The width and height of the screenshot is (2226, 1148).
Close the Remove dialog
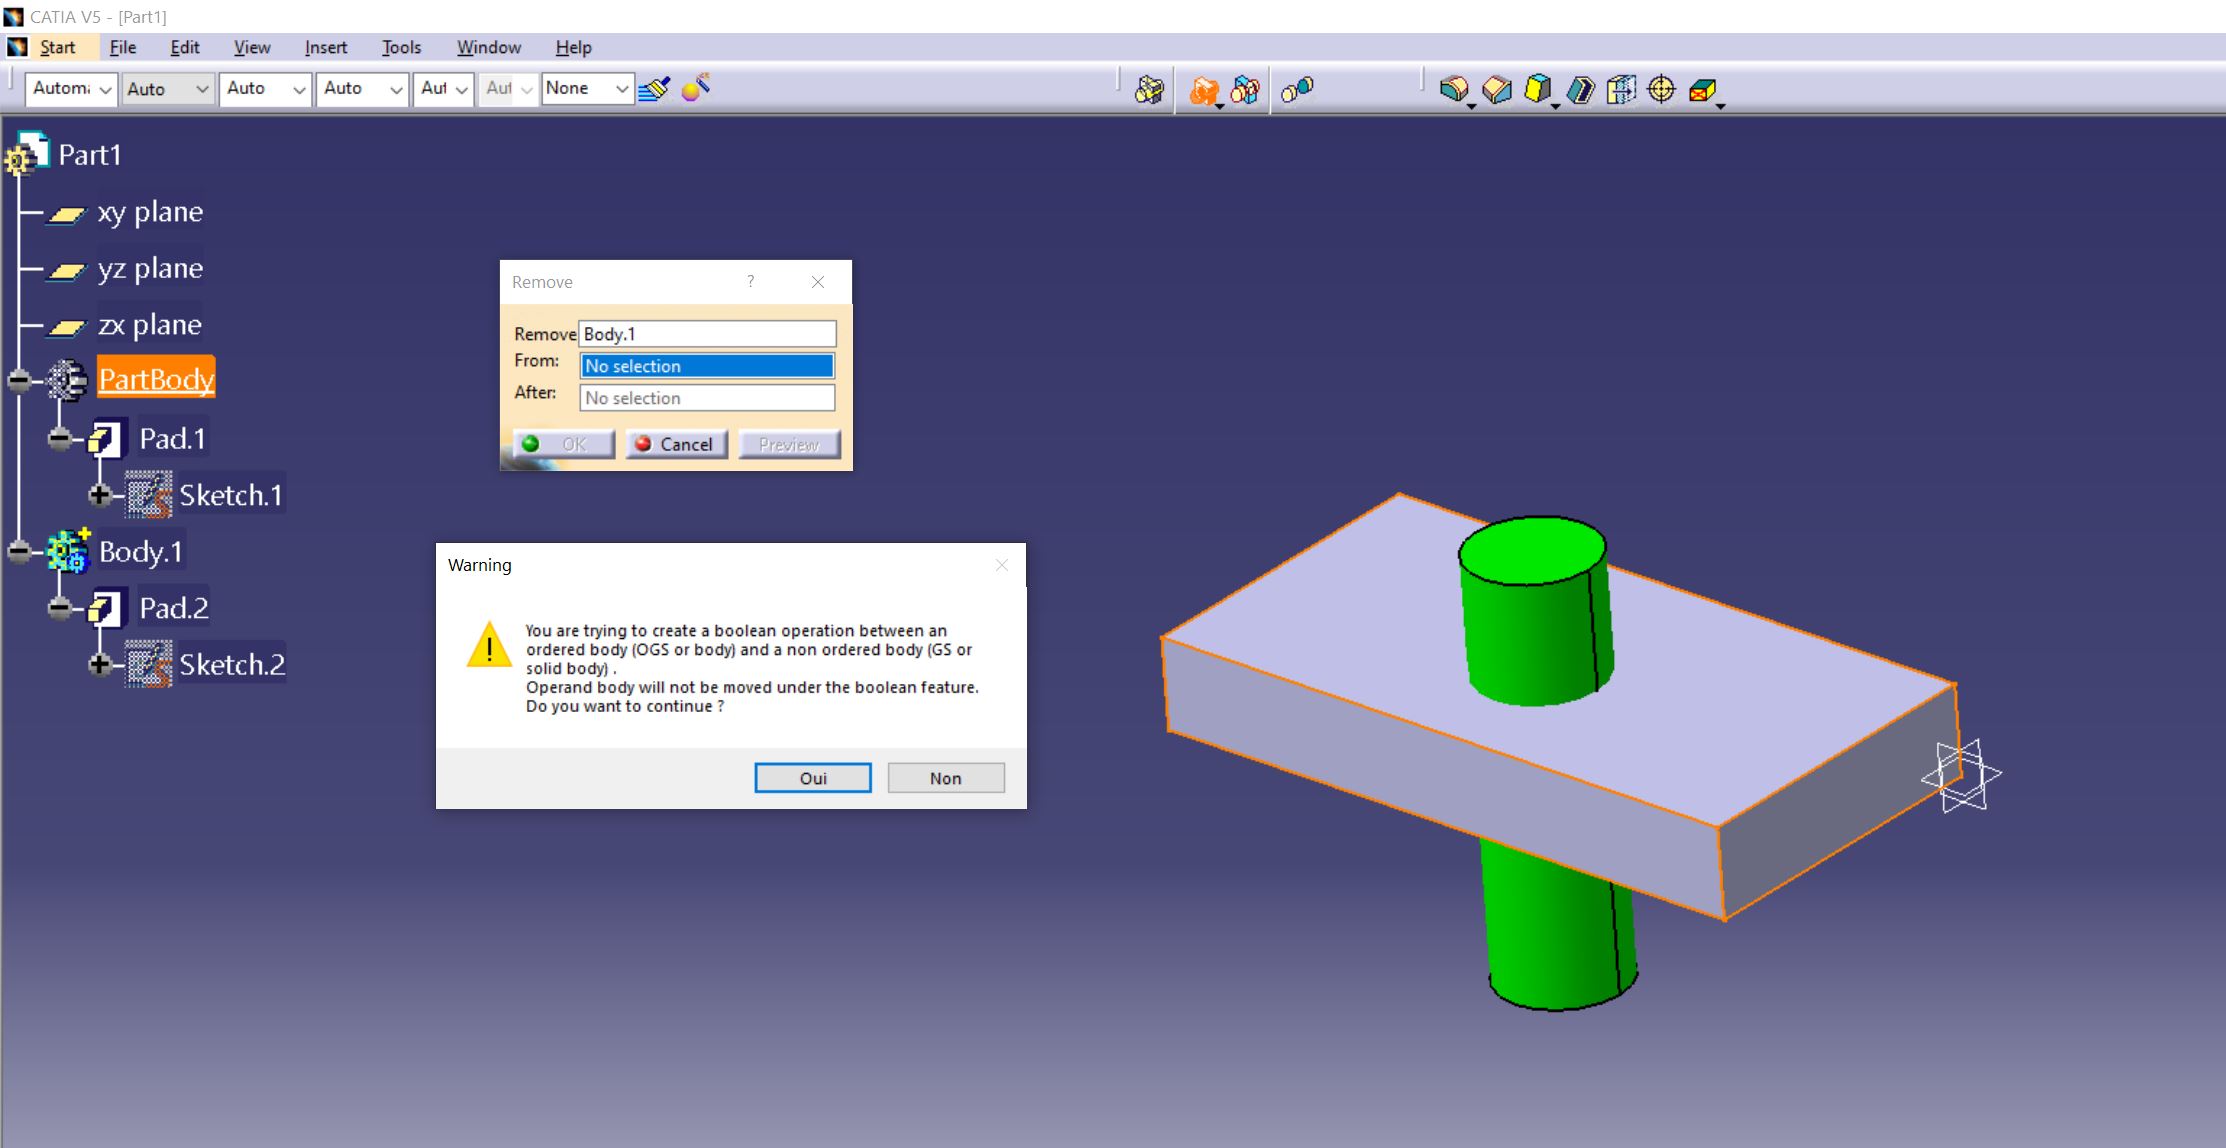point(818,282)
